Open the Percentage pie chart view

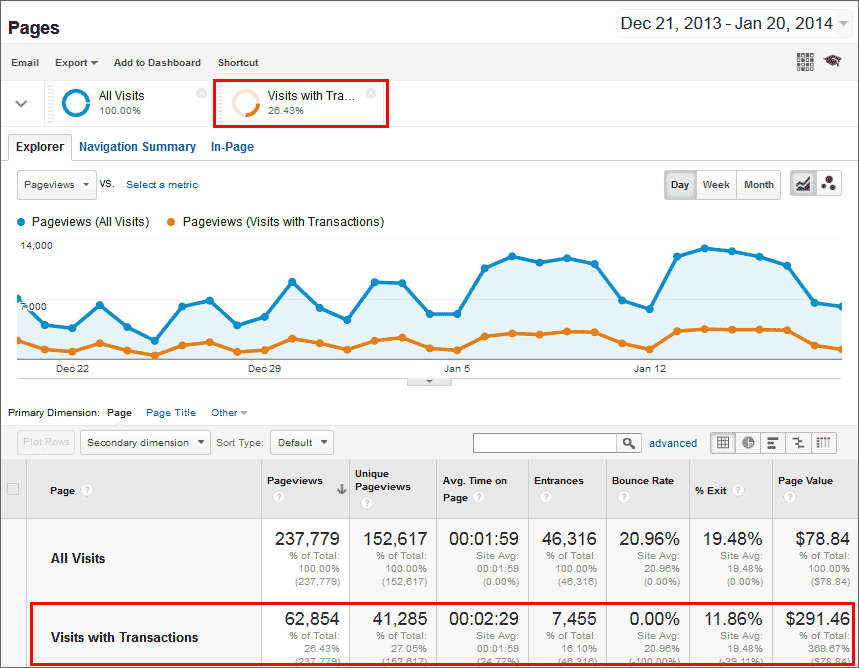(x=747, y=442)
